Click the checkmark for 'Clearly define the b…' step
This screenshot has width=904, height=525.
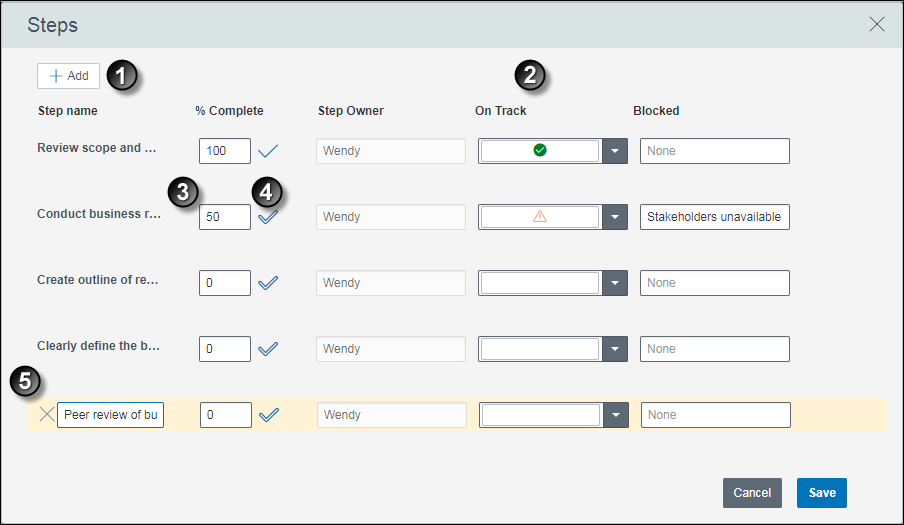pos(268,349)
